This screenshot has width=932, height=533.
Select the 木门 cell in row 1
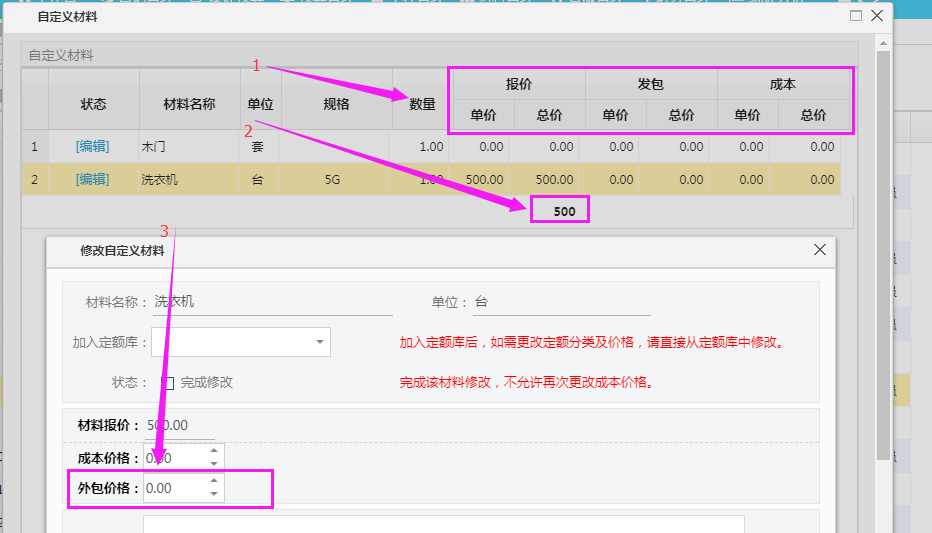189,147
